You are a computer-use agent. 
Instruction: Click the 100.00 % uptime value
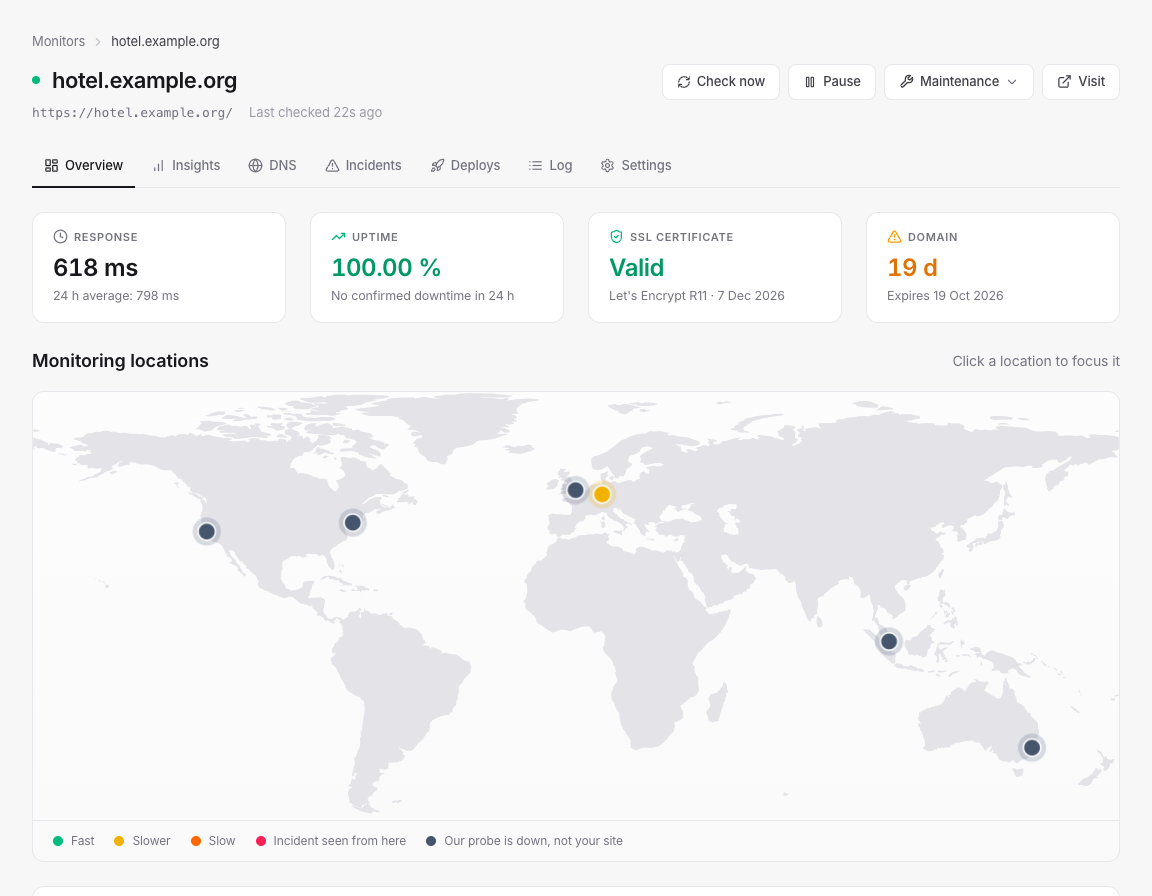[x=386, y=267]
